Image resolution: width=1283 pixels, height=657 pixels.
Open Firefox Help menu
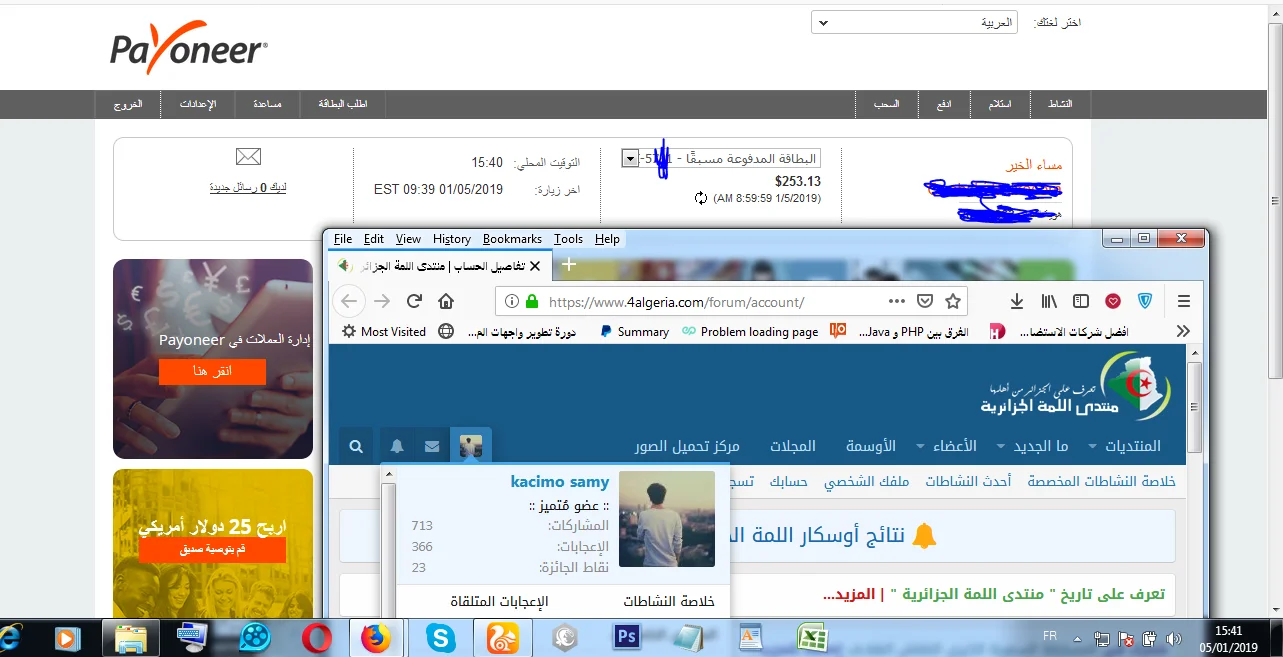coord(607,239)
